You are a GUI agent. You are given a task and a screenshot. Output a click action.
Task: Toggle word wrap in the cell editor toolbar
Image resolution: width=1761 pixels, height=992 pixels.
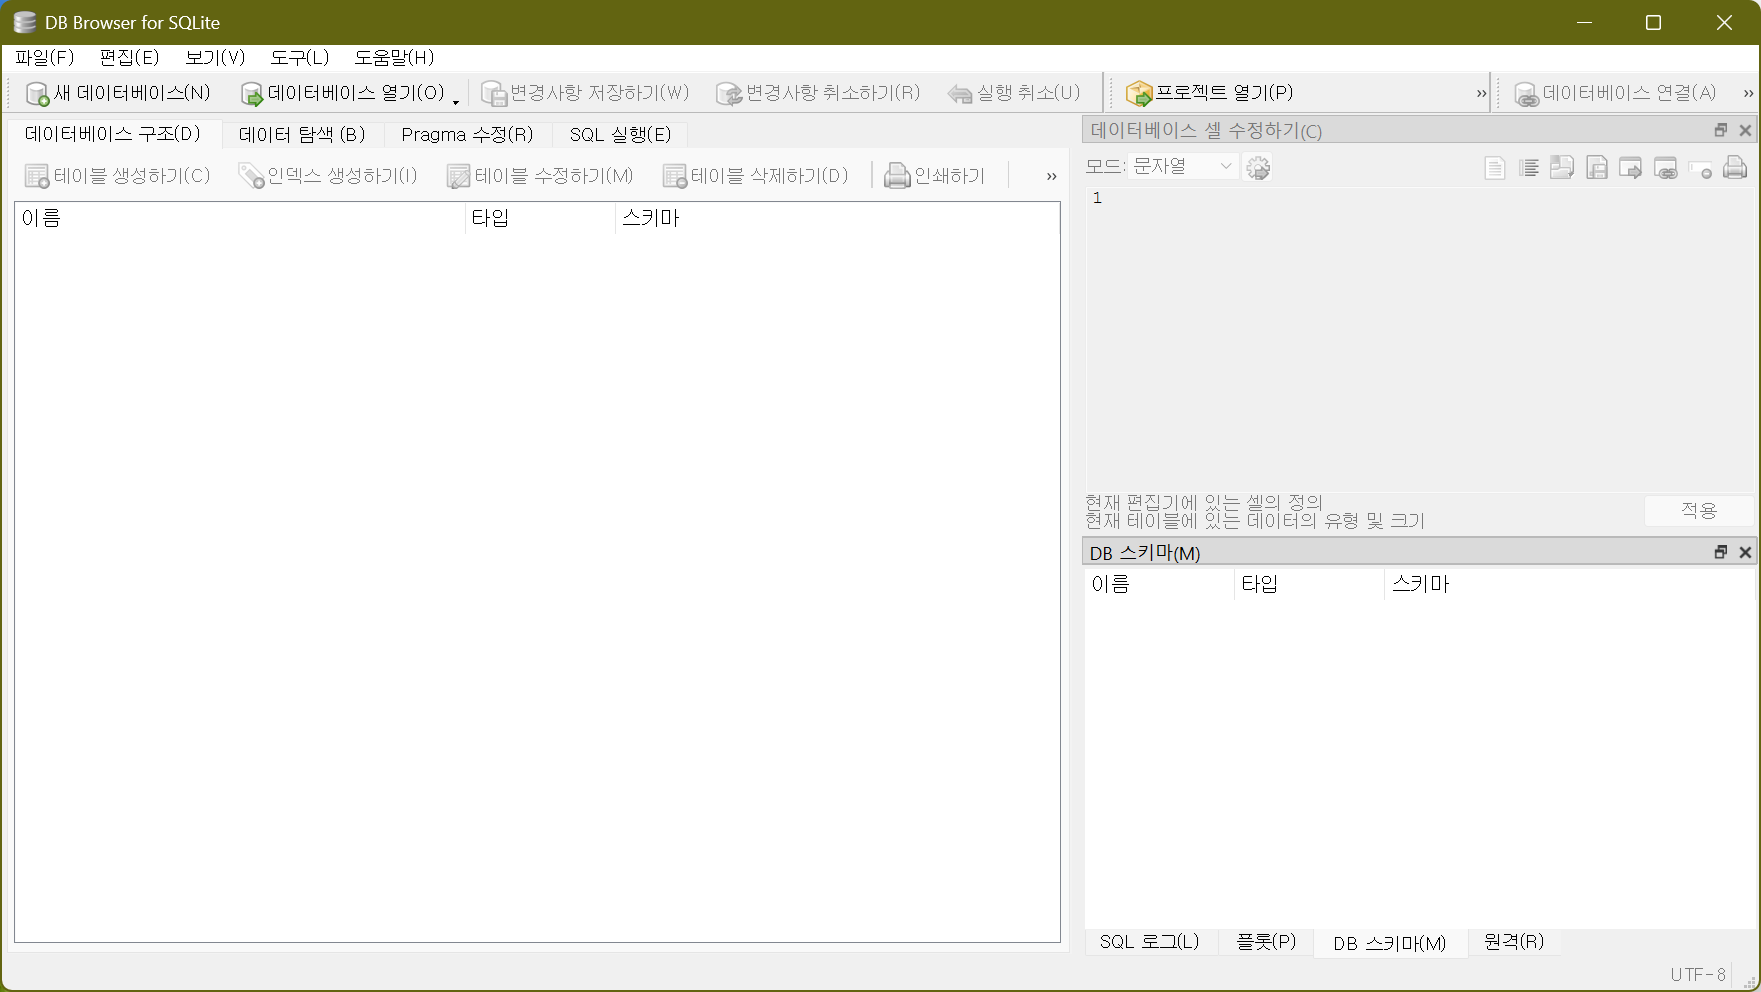click(1494, 168)
